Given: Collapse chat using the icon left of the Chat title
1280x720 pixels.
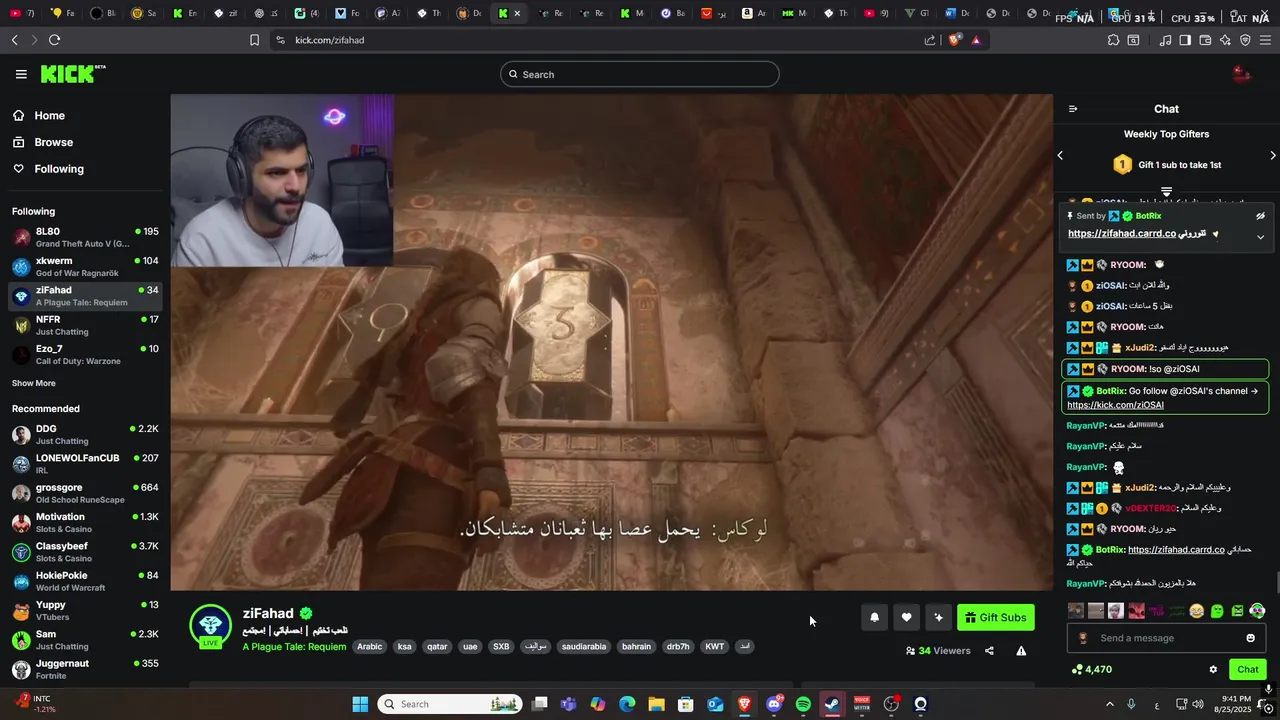Looking at the screenshot, I should click(x=1073, y=109).
